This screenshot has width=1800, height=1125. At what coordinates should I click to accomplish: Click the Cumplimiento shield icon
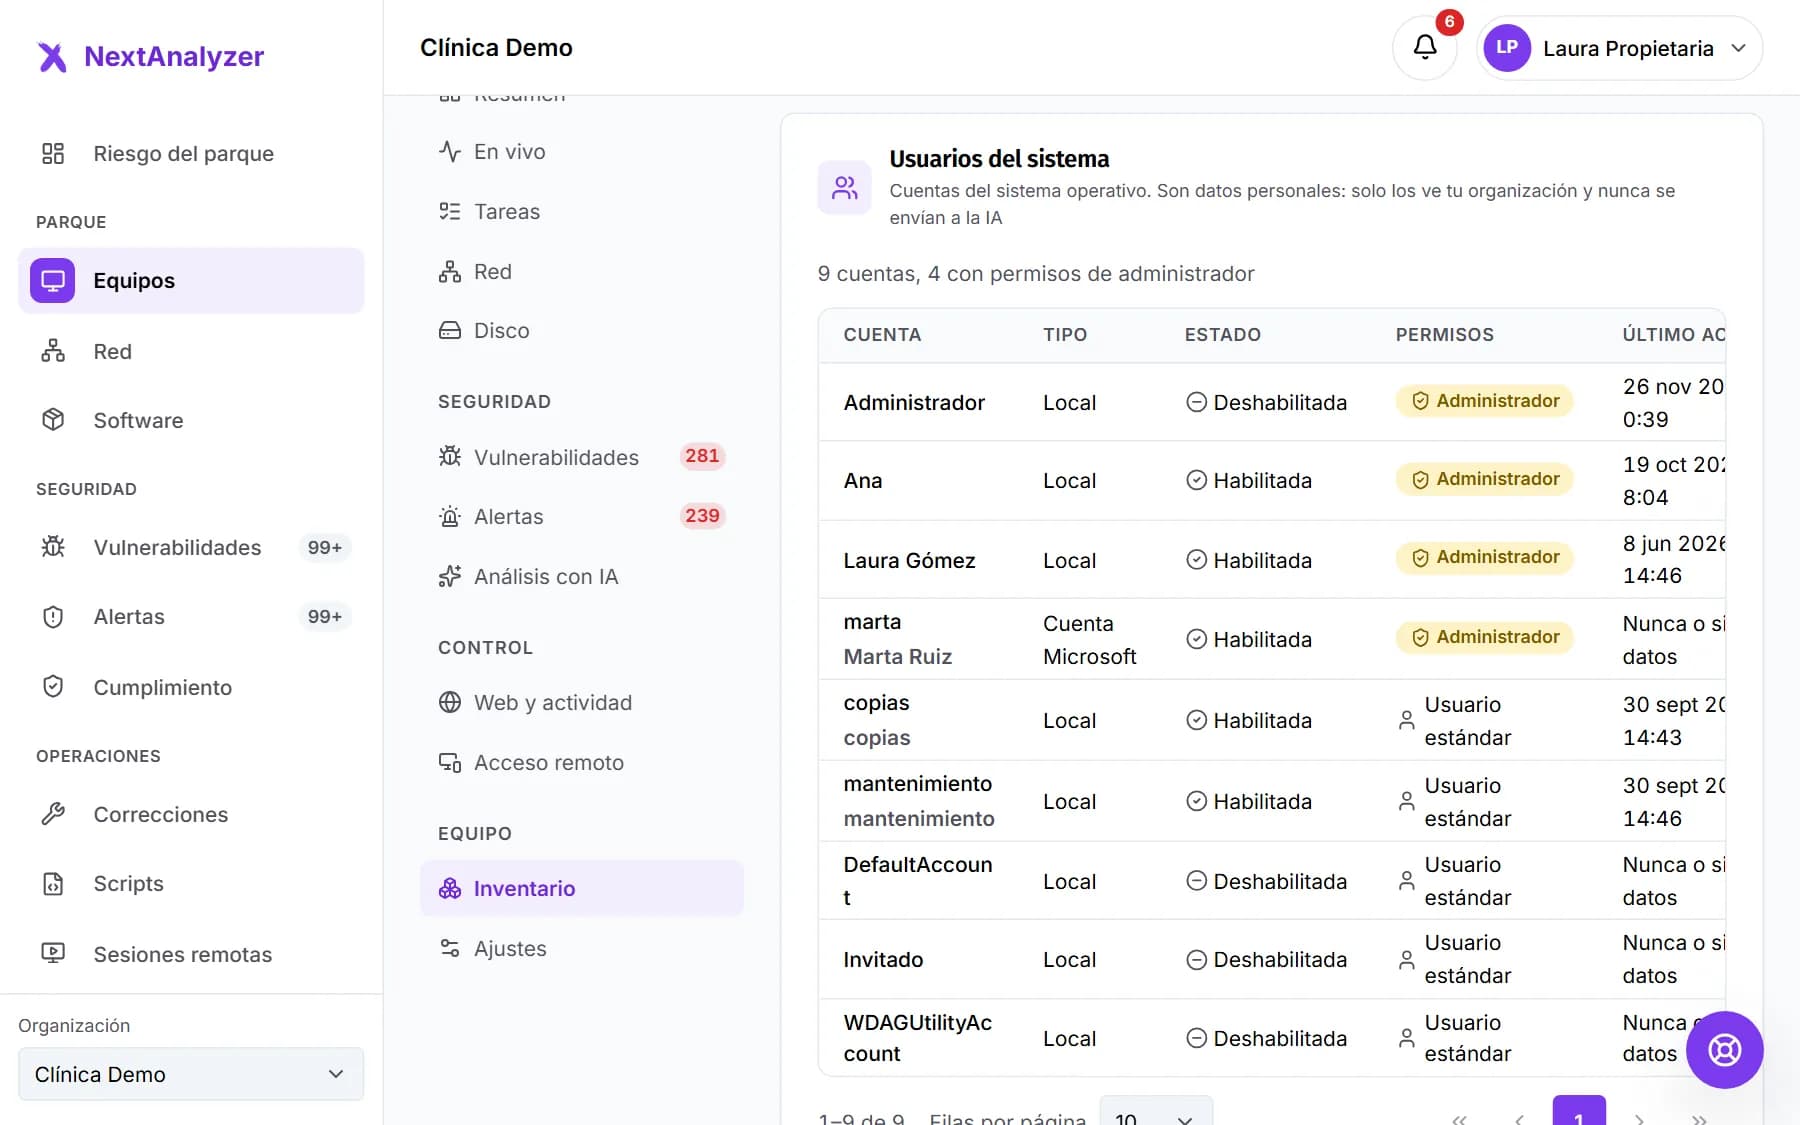(53, 687)
